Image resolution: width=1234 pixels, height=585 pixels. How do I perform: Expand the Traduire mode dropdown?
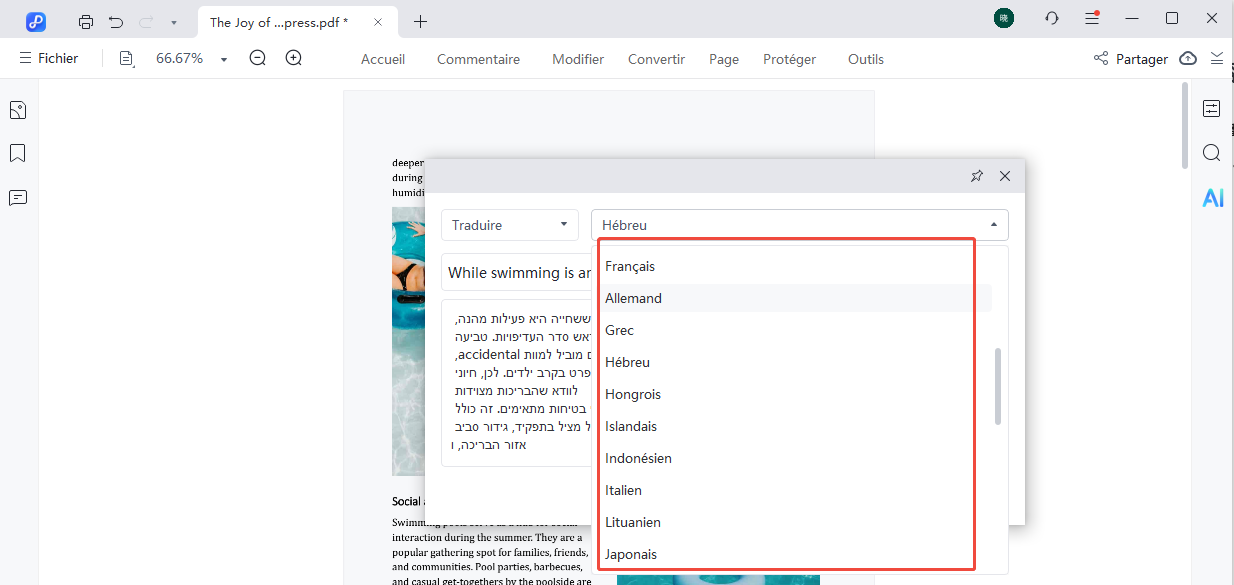[509, 225]
